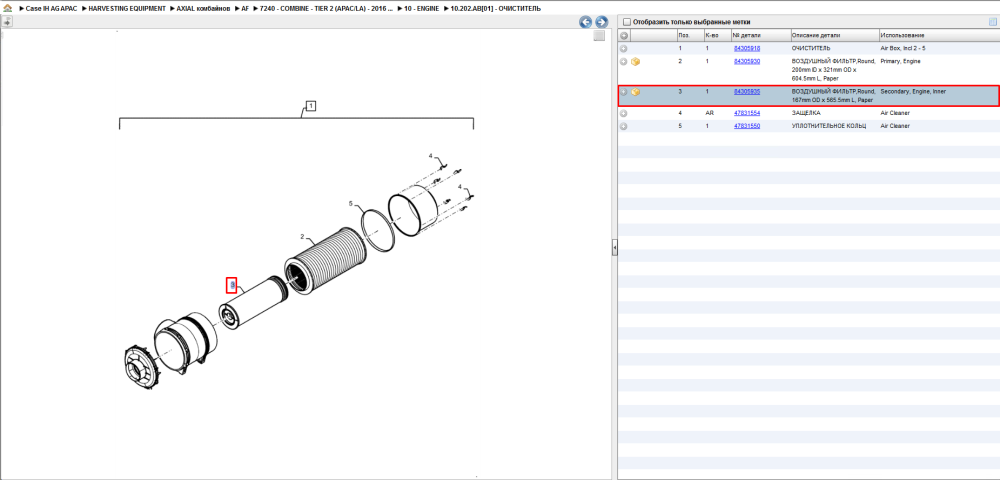Viewport: 1000px width, 480px height.
Task: Open part number link 84305930
Action: pyautogui.click(x=747, y=61)
